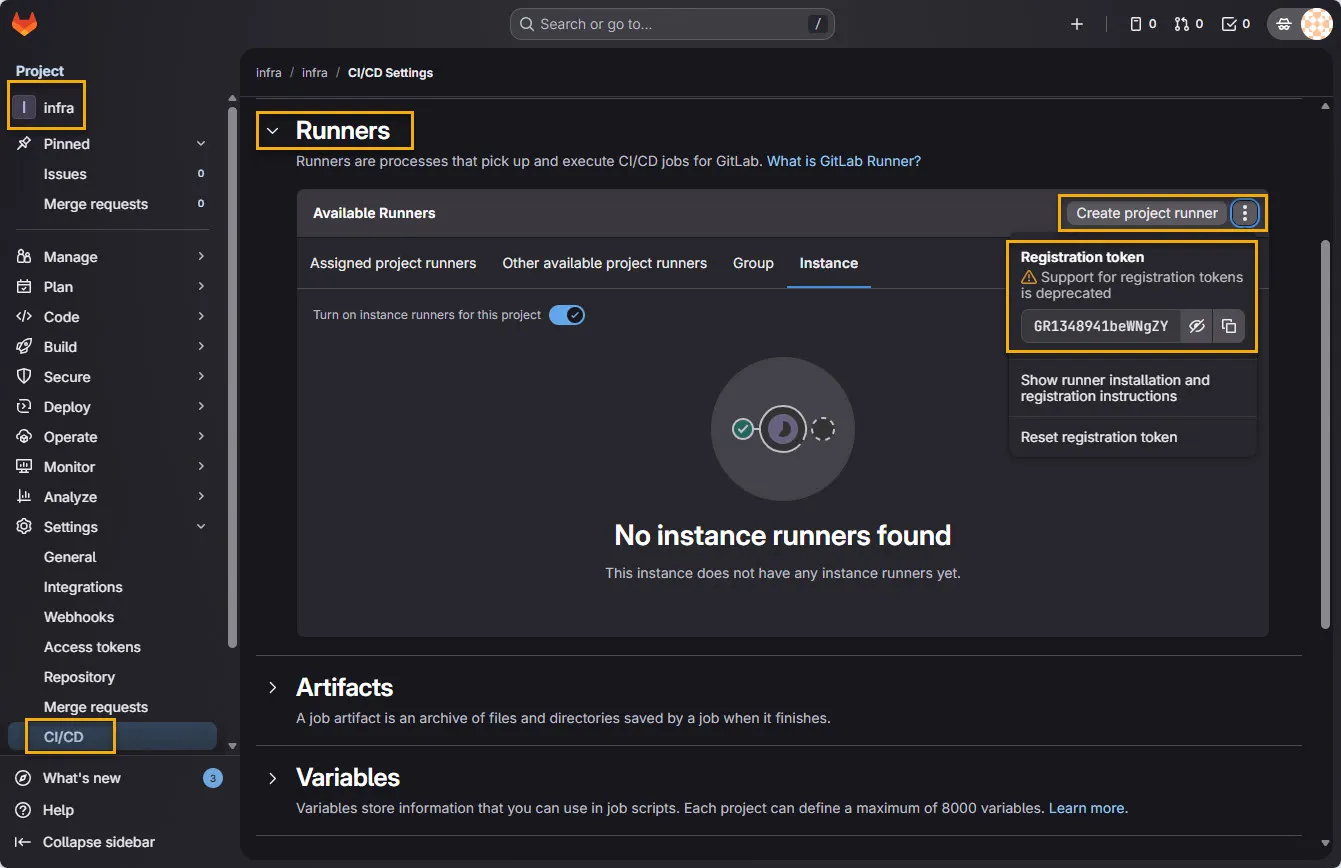Click the Artifacts section heading

345,688
